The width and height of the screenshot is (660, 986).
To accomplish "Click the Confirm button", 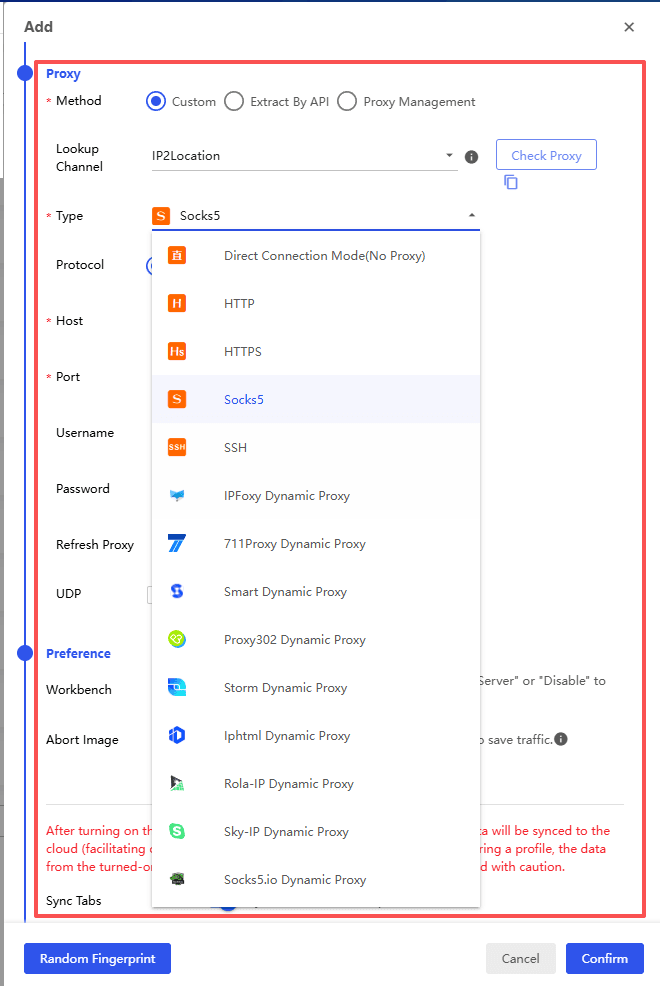I will click(605, 958).
